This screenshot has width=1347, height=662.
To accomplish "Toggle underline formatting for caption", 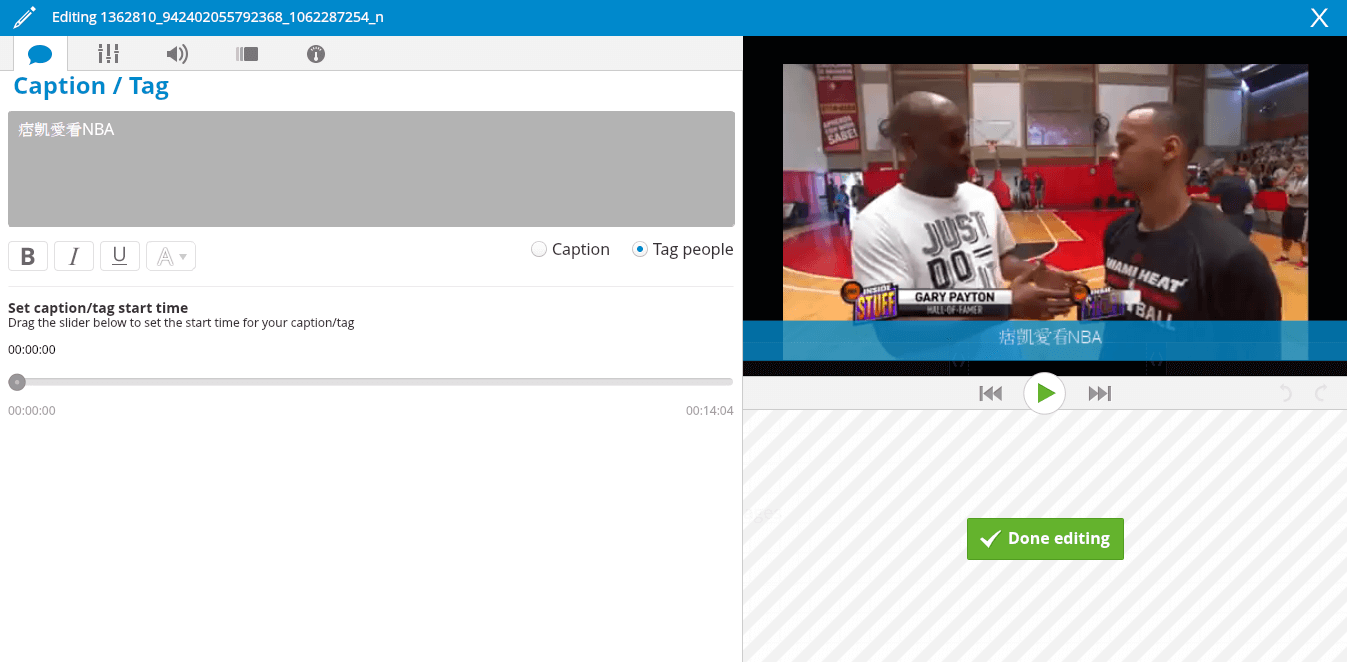I will 120,256.
